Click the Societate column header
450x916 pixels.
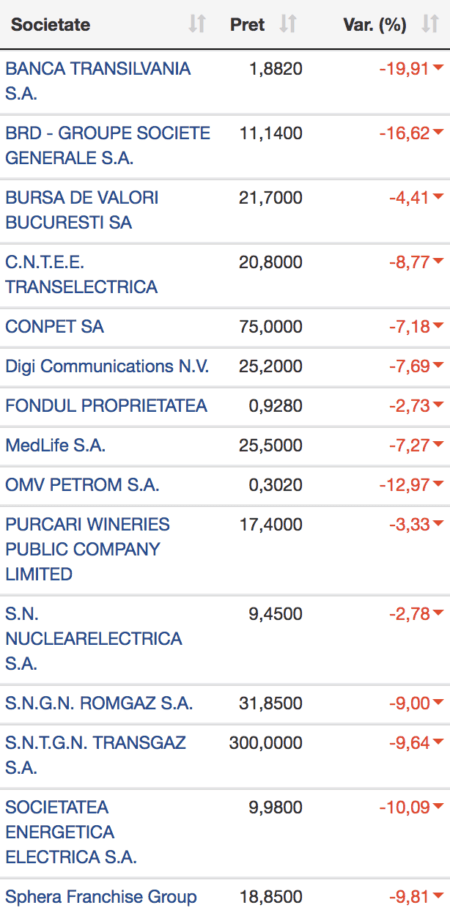[51, 25]
